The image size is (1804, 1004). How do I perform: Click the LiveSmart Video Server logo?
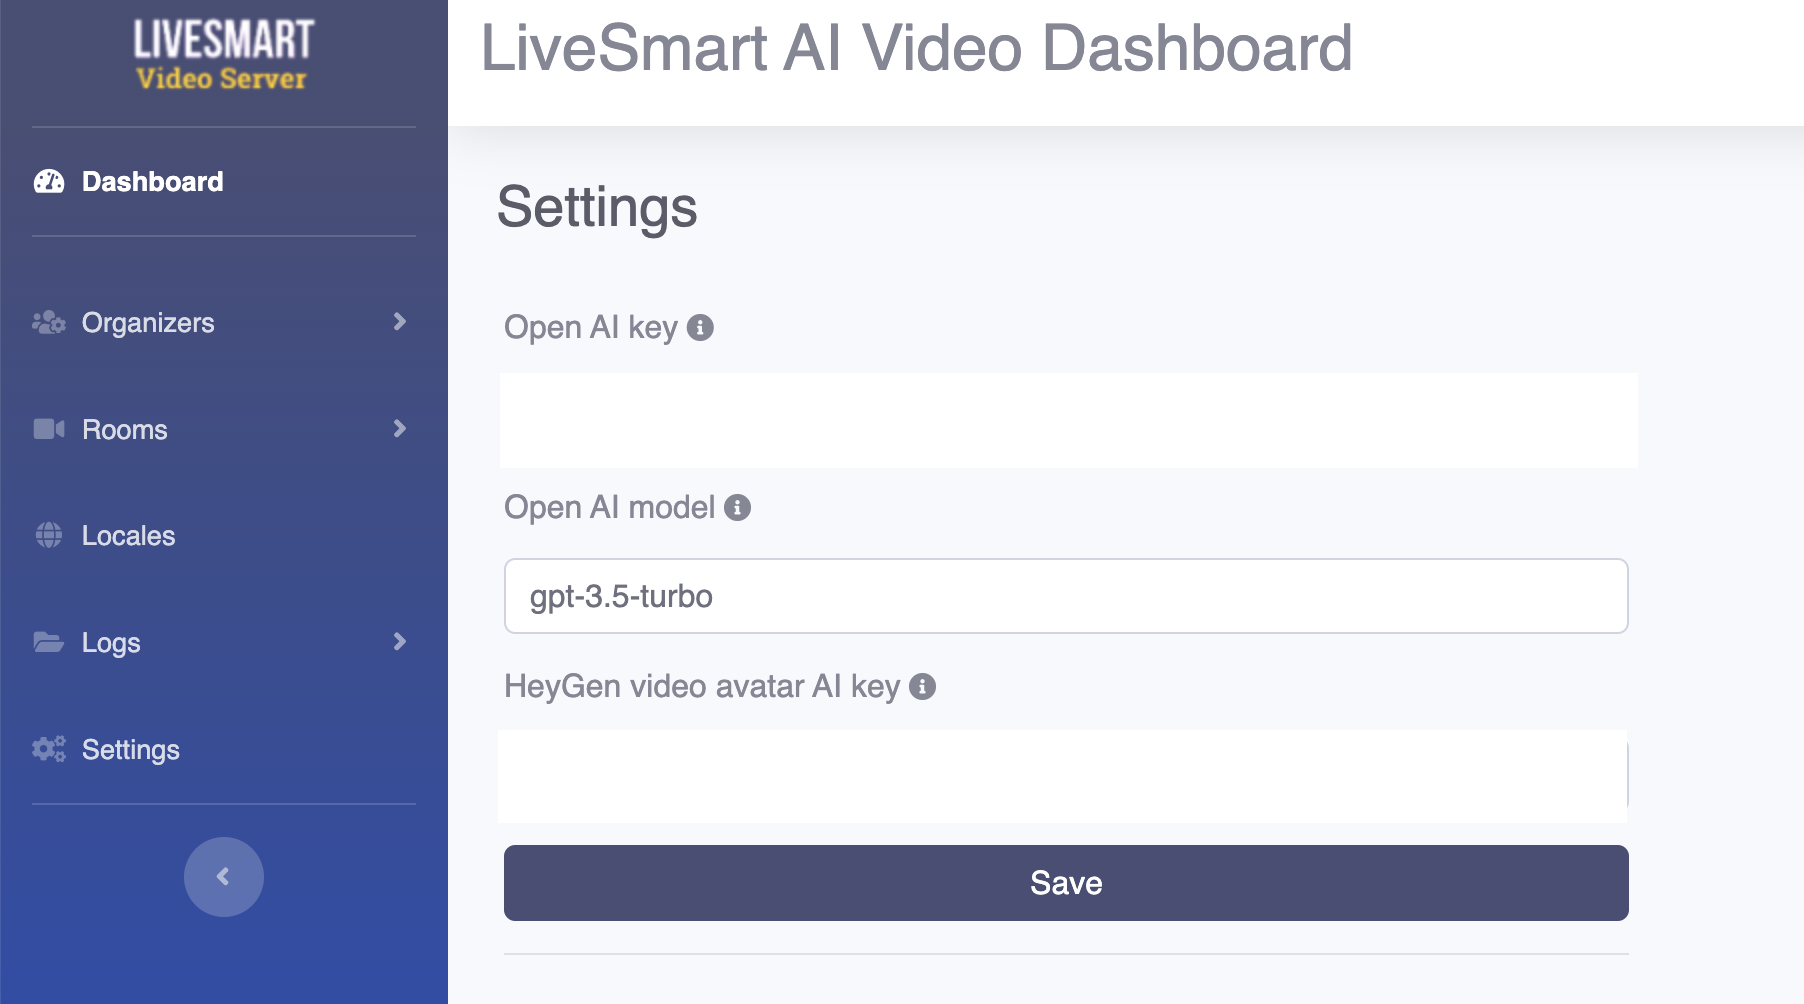223,56
